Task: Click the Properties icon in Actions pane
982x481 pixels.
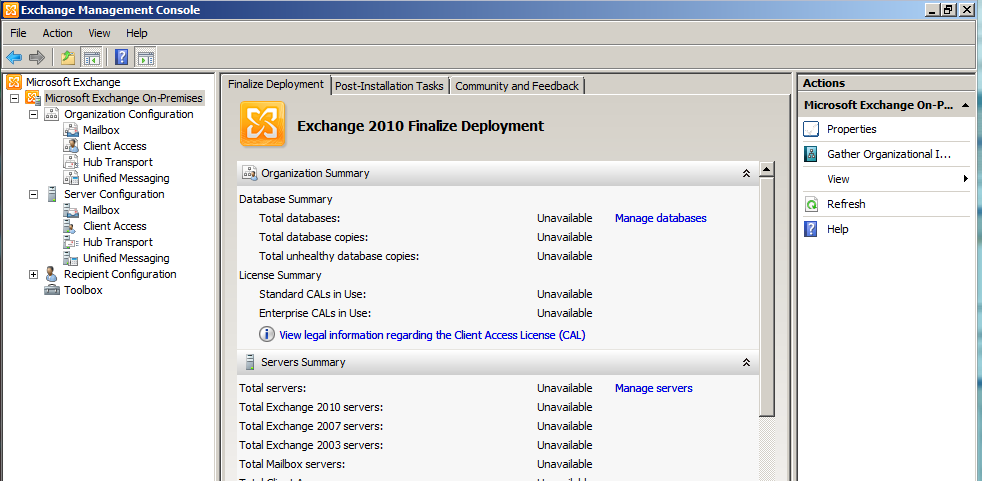Action: tap(811, 129)
